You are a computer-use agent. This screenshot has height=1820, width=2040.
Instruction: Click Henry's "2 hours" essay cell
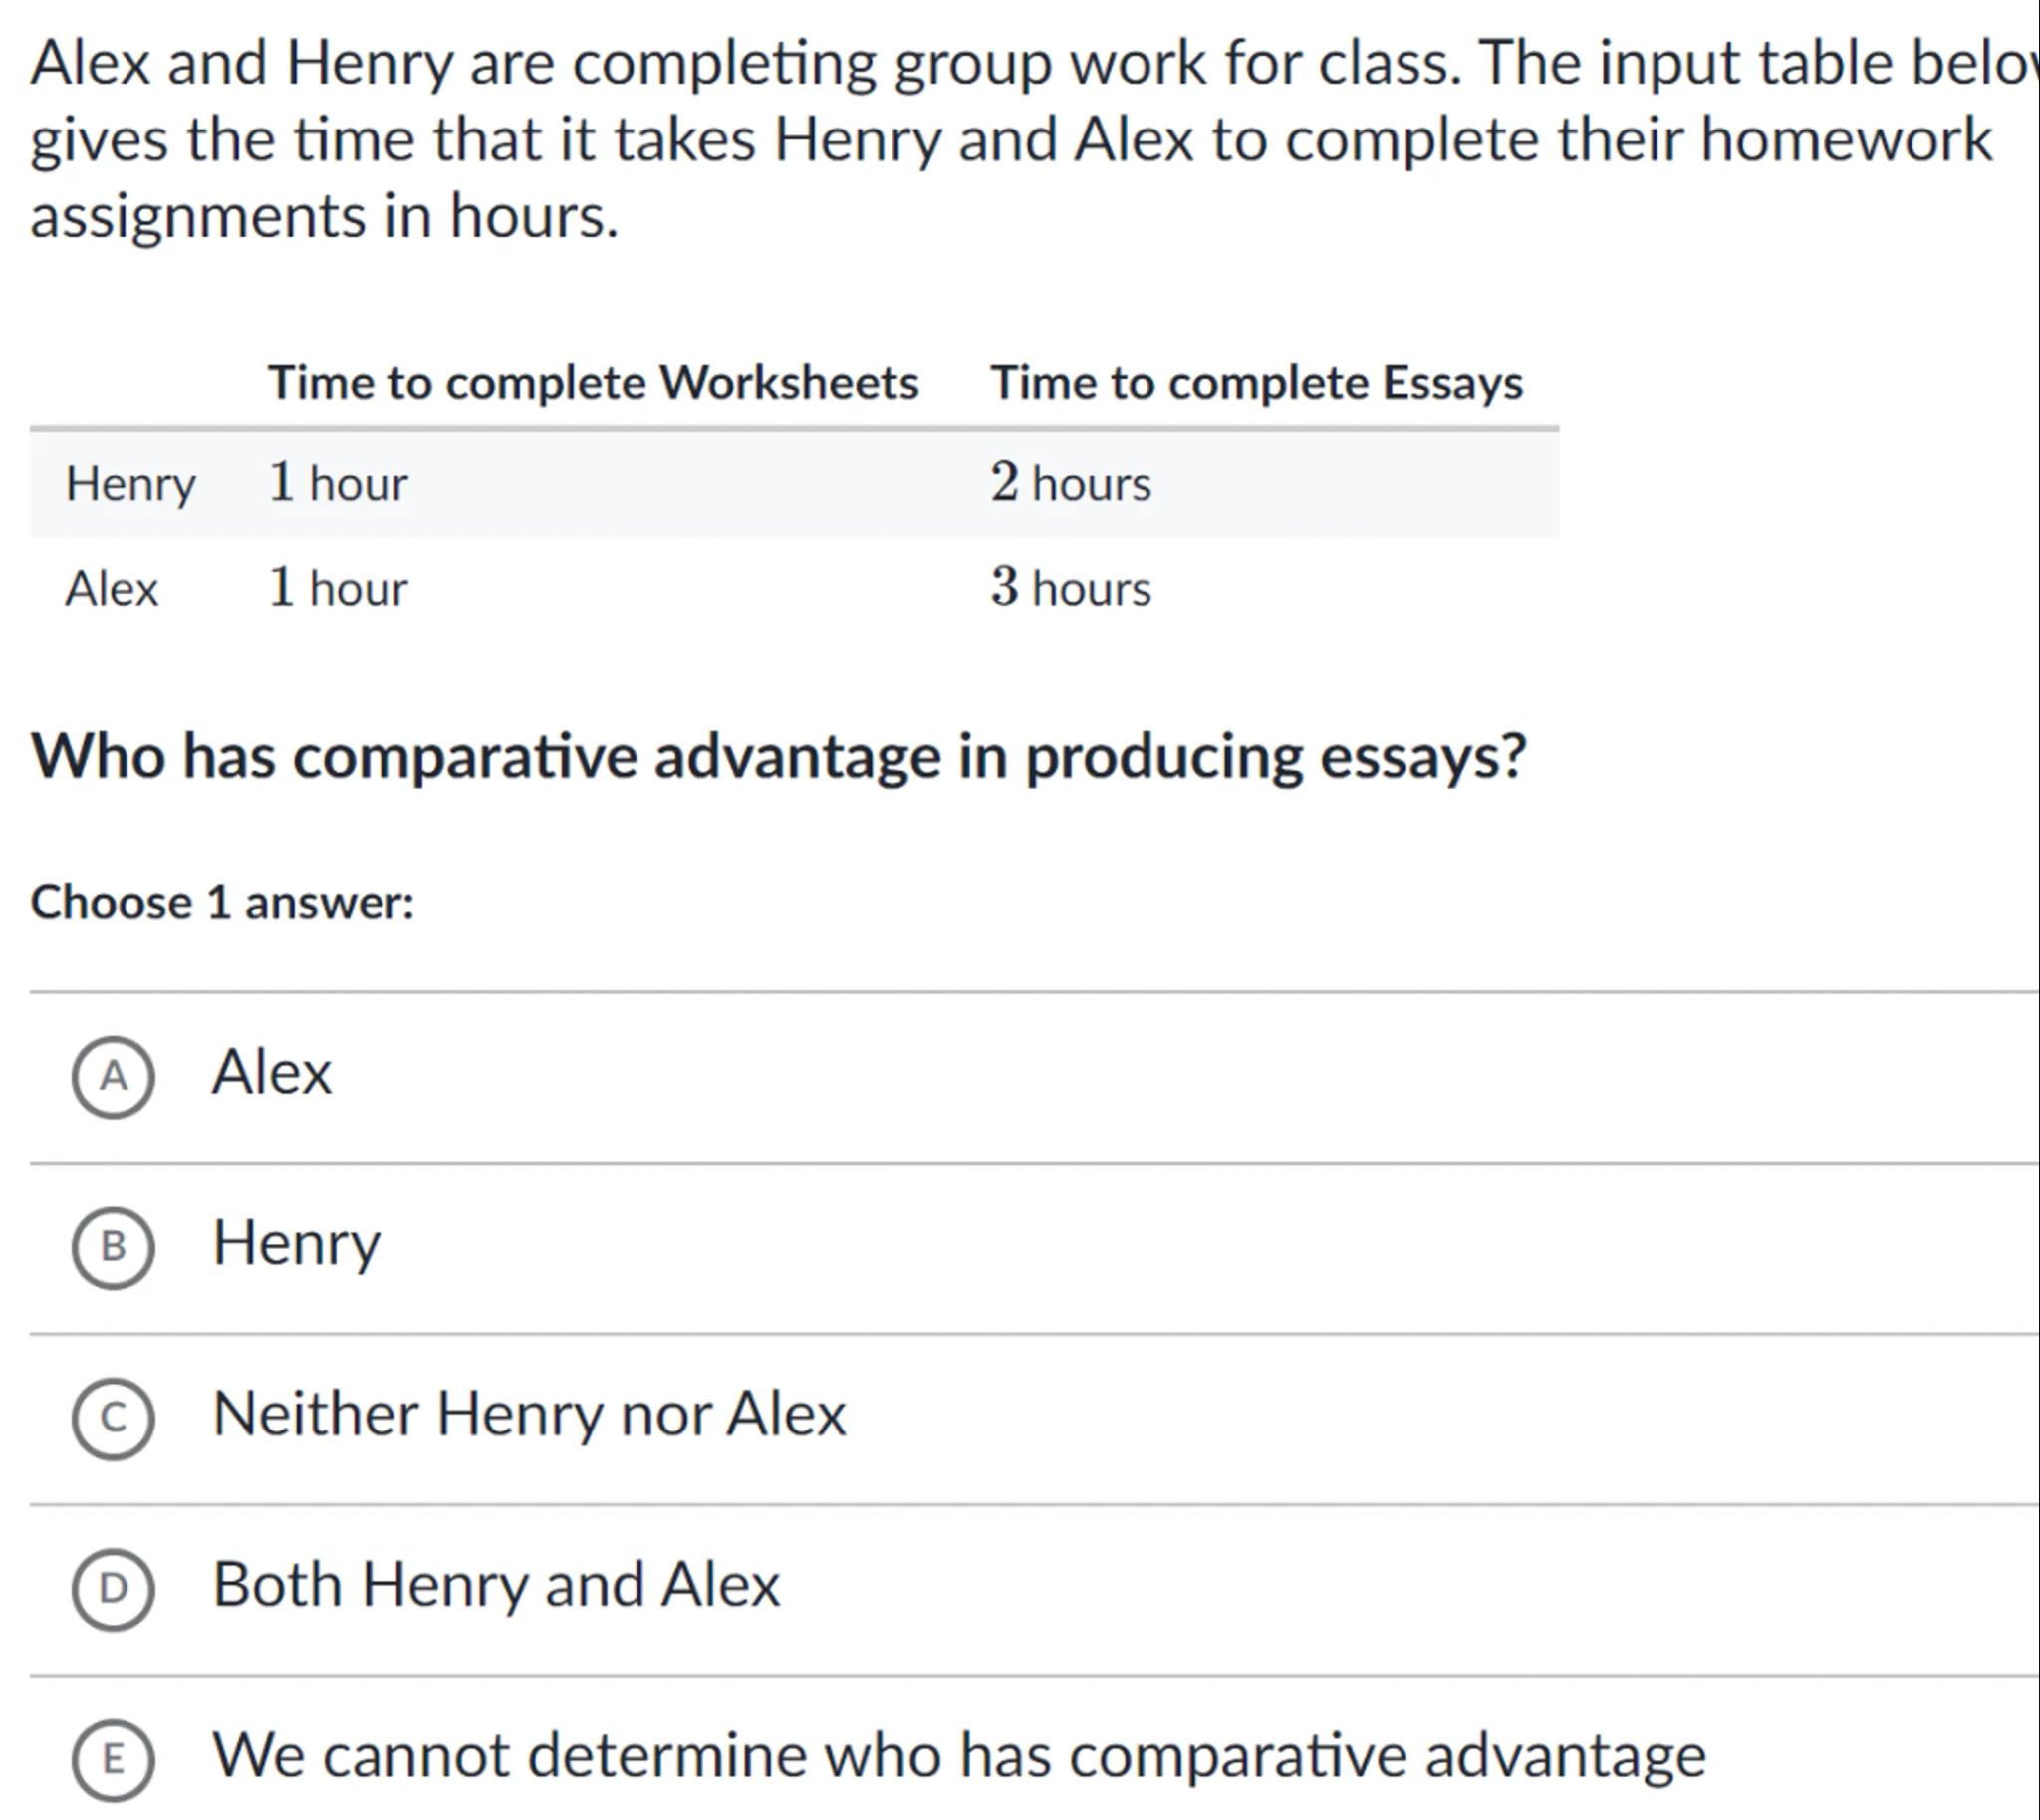1071,484
